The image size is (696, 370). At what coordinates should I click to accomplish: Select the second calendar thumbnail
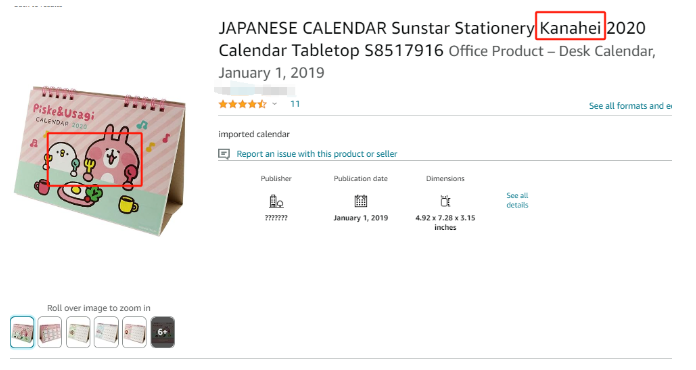coord(50,332)
